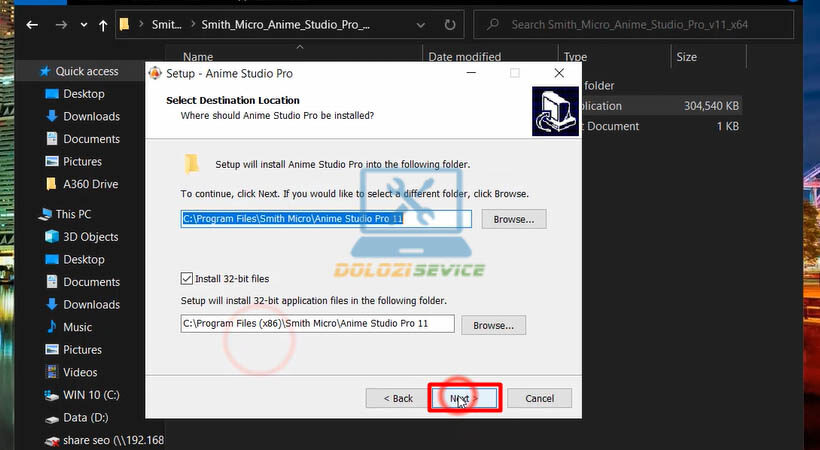Click the Anime Studio setup title icon
This screenshot has width=820, height=450.
(x=155, y=73)
